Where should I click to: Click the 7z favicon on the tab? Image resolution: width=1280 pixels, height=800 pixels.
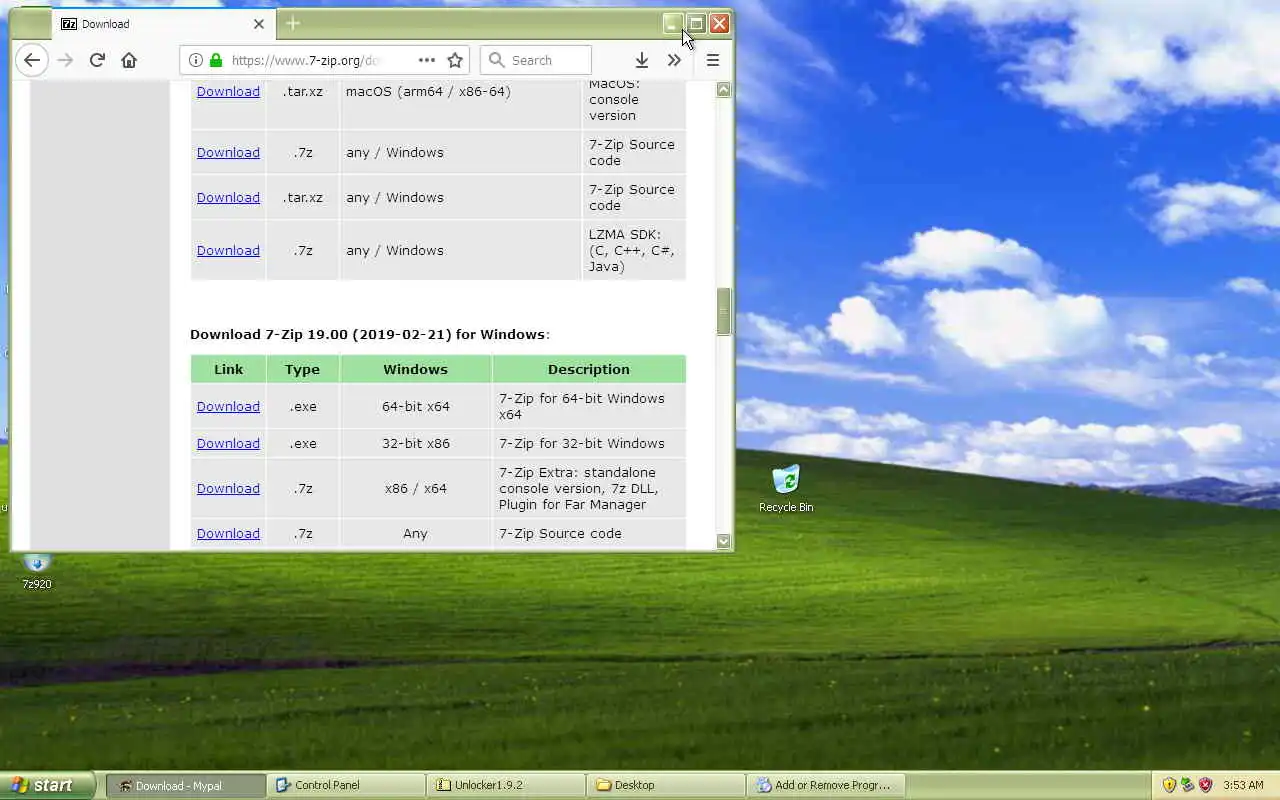coord(69,24)
